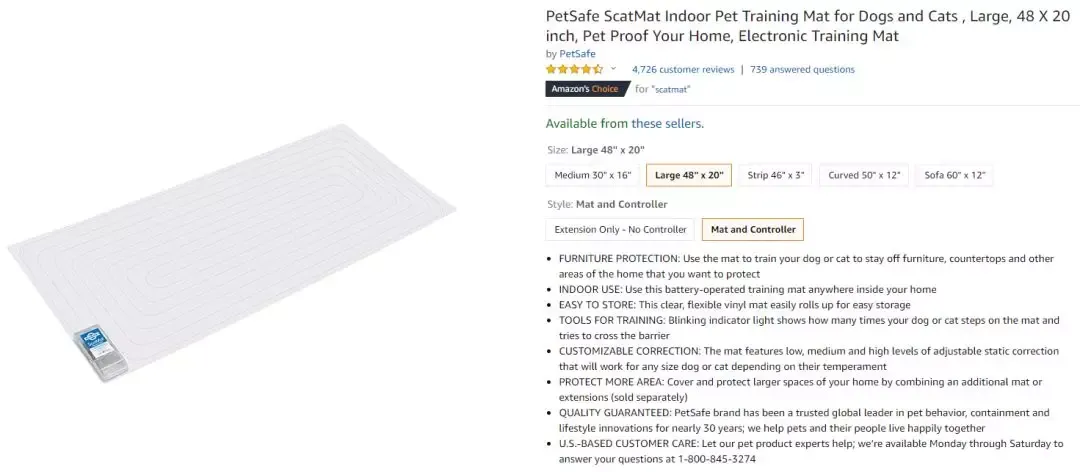Click the PetSafe ScatMat product title
This screenshot has width=1080, height=472.
[x=807, y=26]
